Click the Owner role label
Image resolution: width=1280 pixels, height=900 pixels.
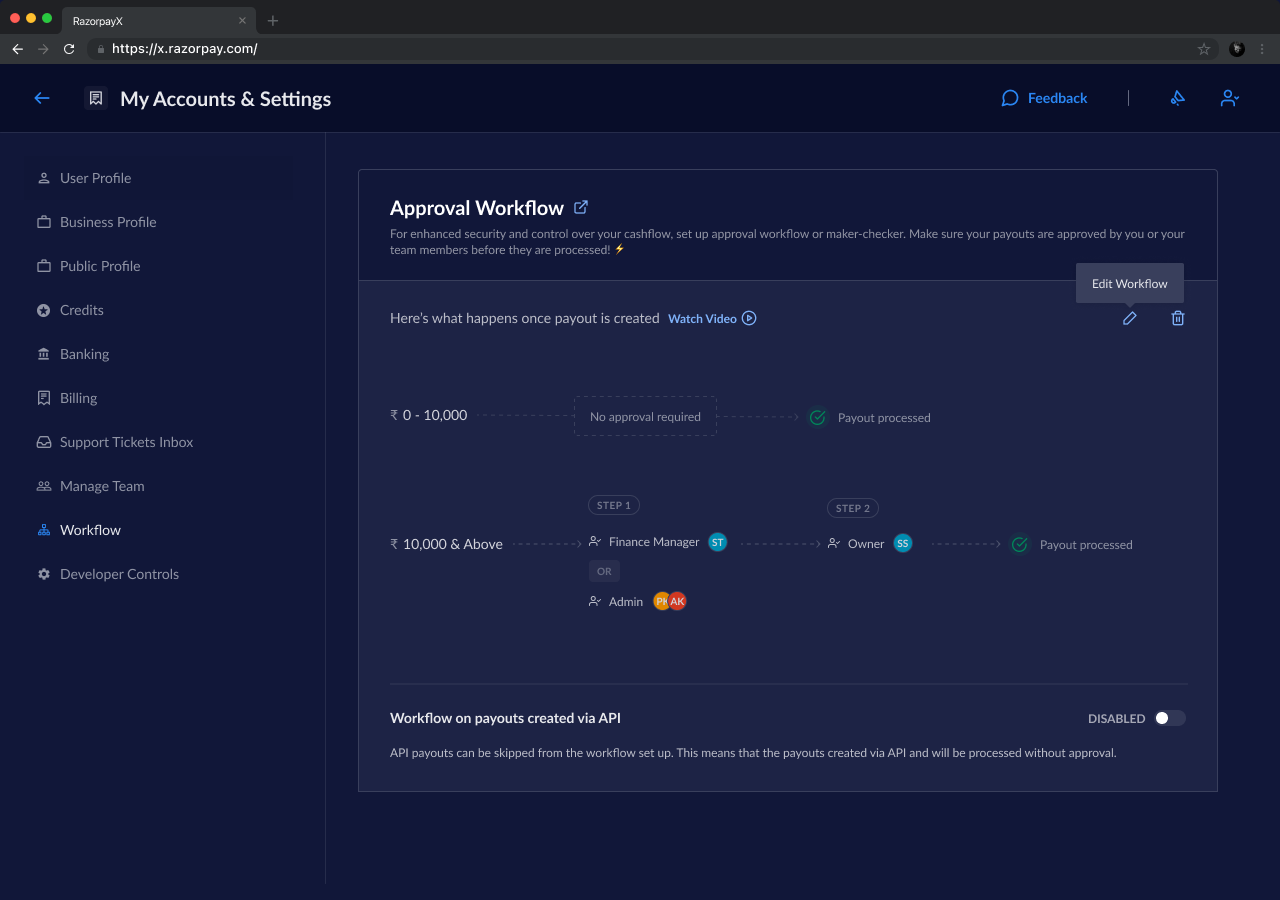(x=866, y=544)
